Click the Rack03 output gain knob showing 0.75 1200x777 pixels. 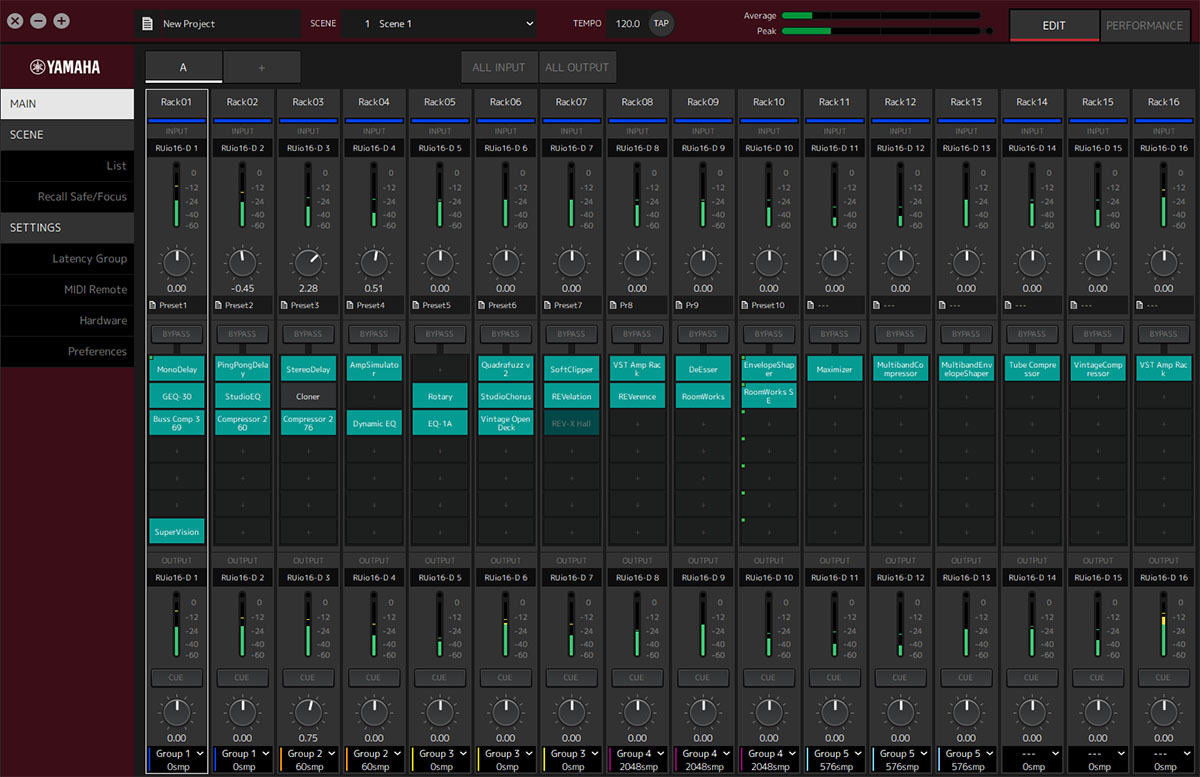pyautogui.click(x=308, y=713)
